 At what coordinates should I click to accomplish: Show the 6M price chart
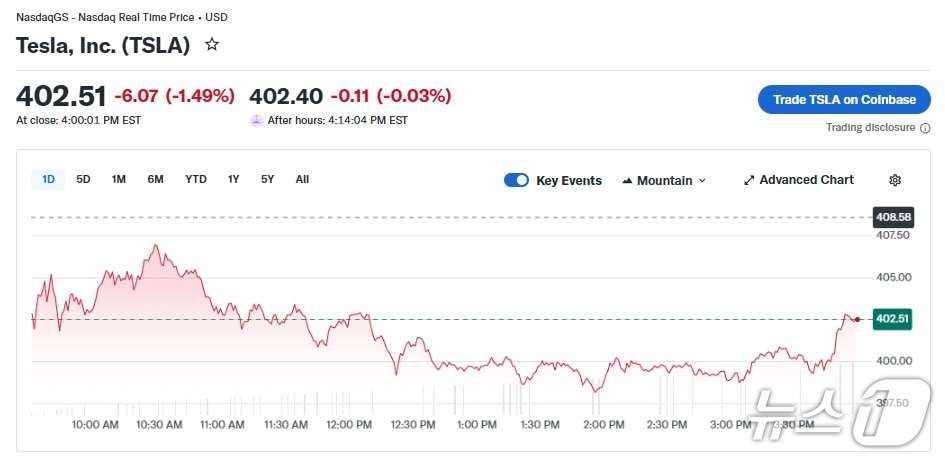(155, 180)
